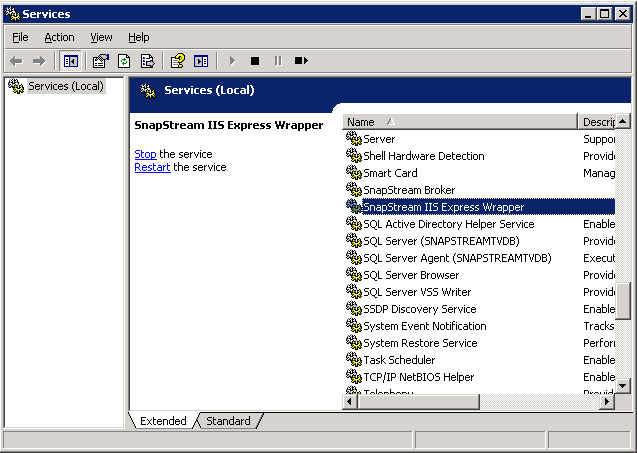
Task: Click the vertical scrollbar thumb
Action: [x=623, y=300]
